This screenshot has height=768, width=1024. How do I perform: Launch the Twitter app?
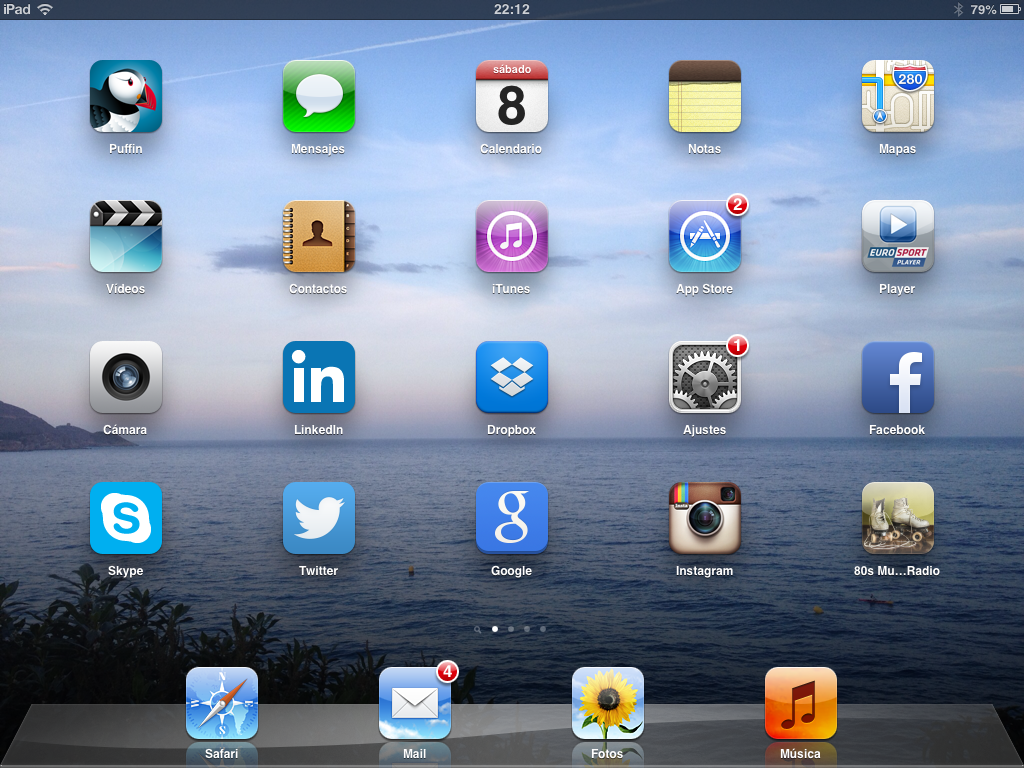coord(319,518)
